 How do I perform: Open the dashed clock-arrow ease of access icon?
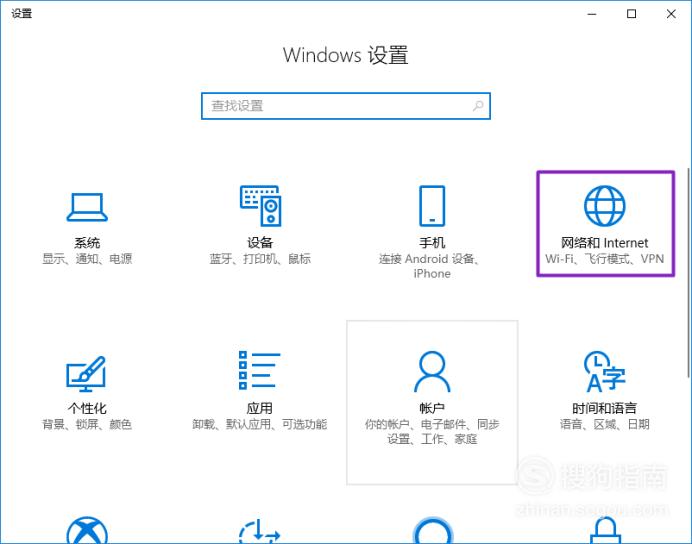point(260,531)
